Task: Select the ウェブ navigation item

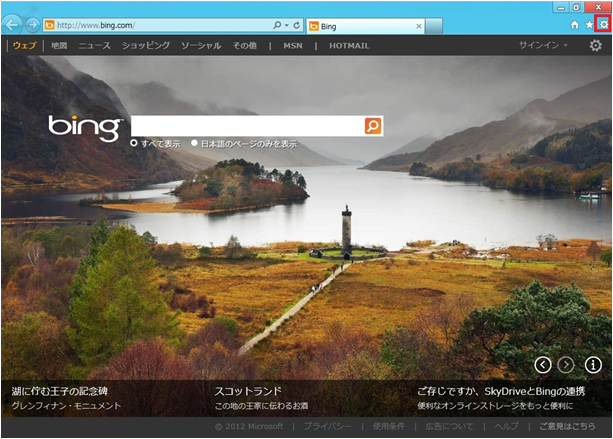Action: point(25,46)
